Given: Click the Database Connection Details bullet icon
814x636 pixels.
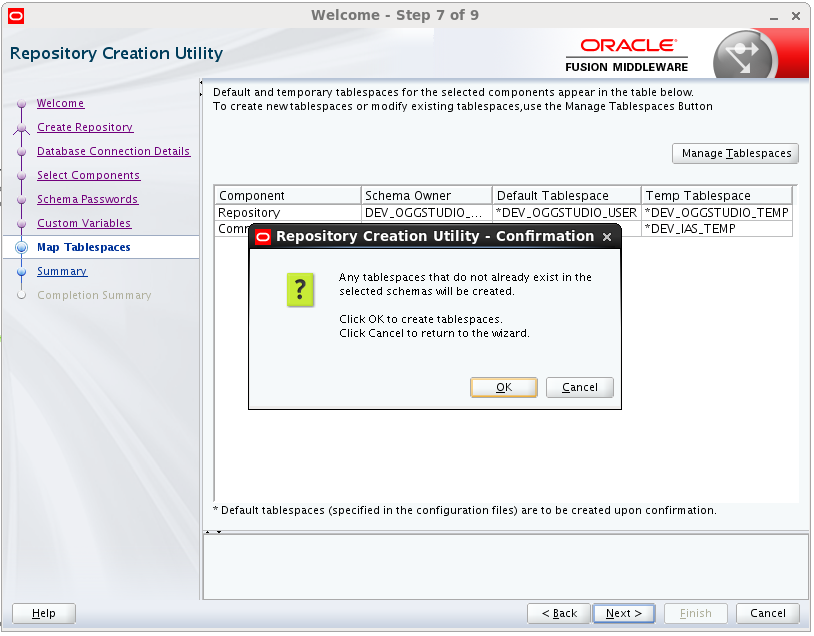Looking at the screenshot, I should tap(21, 151).
